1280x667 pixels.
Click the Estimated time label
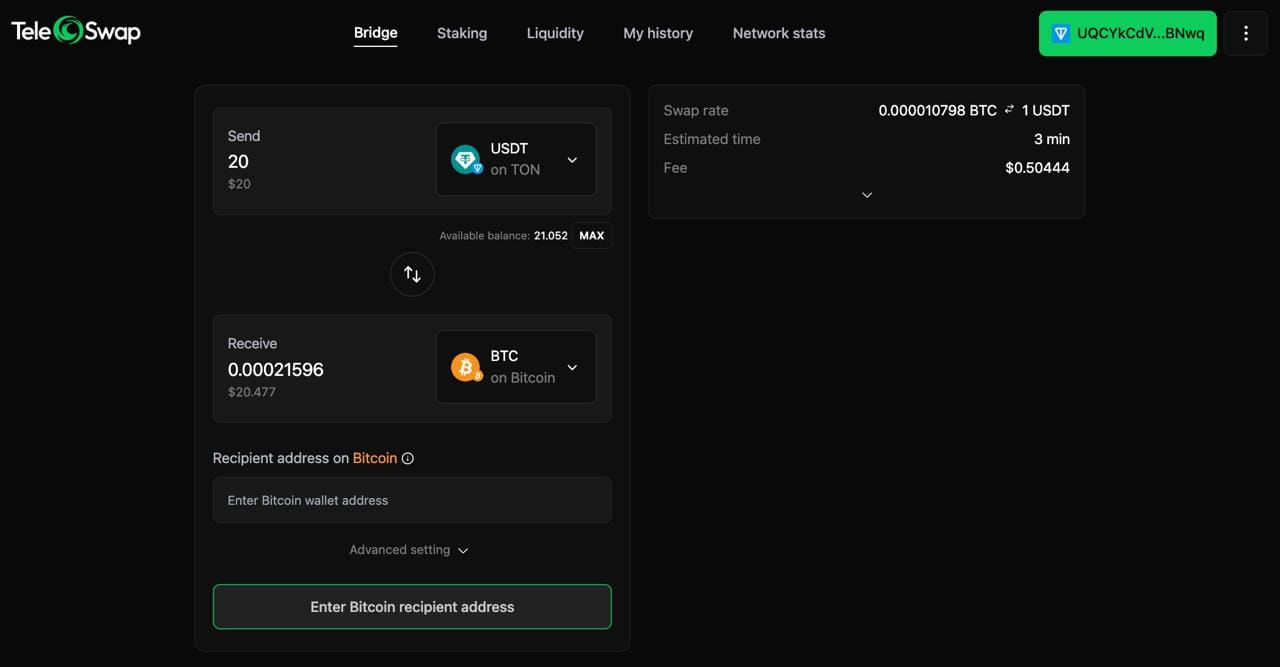712,139
